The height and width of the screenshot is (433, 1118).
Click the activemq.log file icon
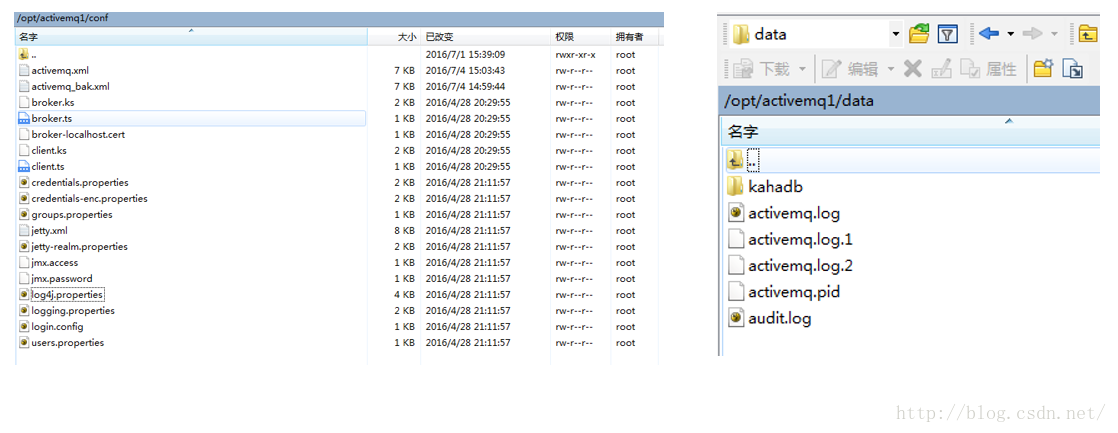pyautogui.click(x=736, y=213)
